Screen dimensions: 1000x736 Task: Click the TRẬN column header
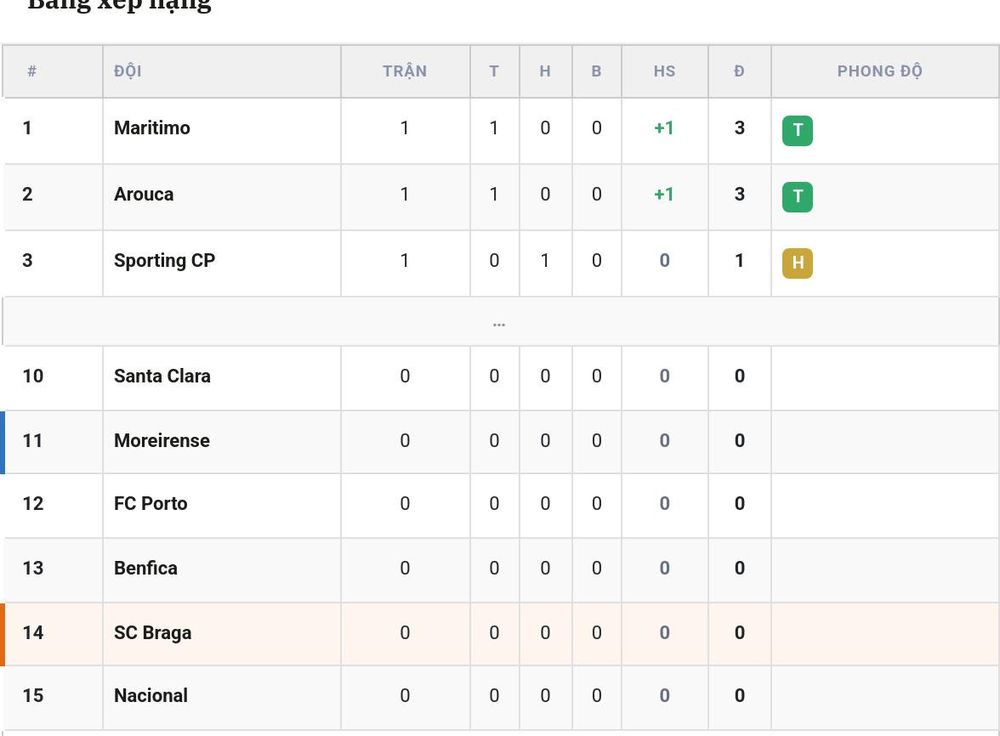click(405, 71)
